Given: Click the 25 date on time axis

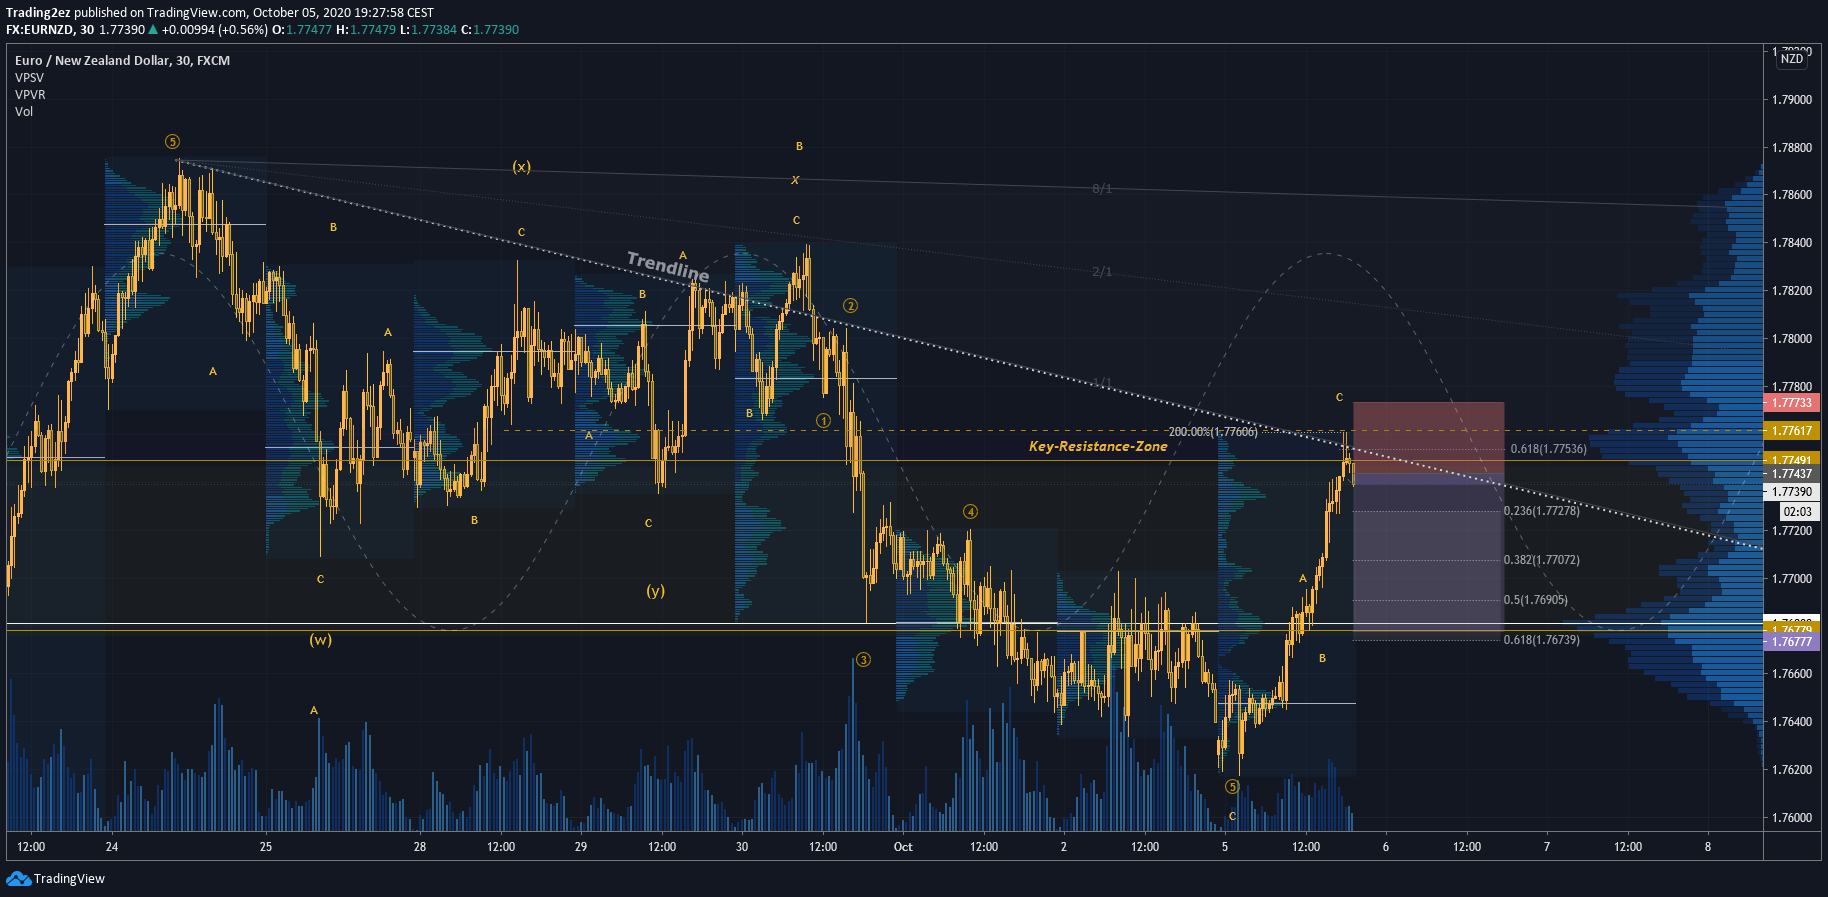Looking at the screenshot, I should pyautogui.click(x=266, y=847).
